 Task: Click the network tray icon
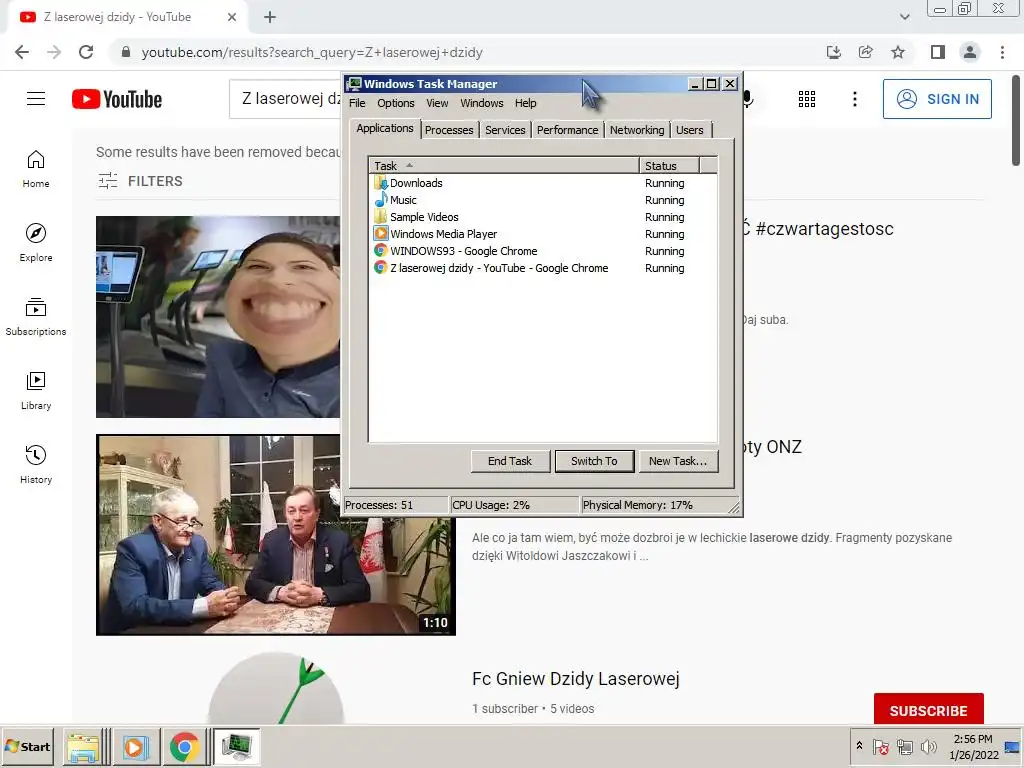[x=904, y=746]
